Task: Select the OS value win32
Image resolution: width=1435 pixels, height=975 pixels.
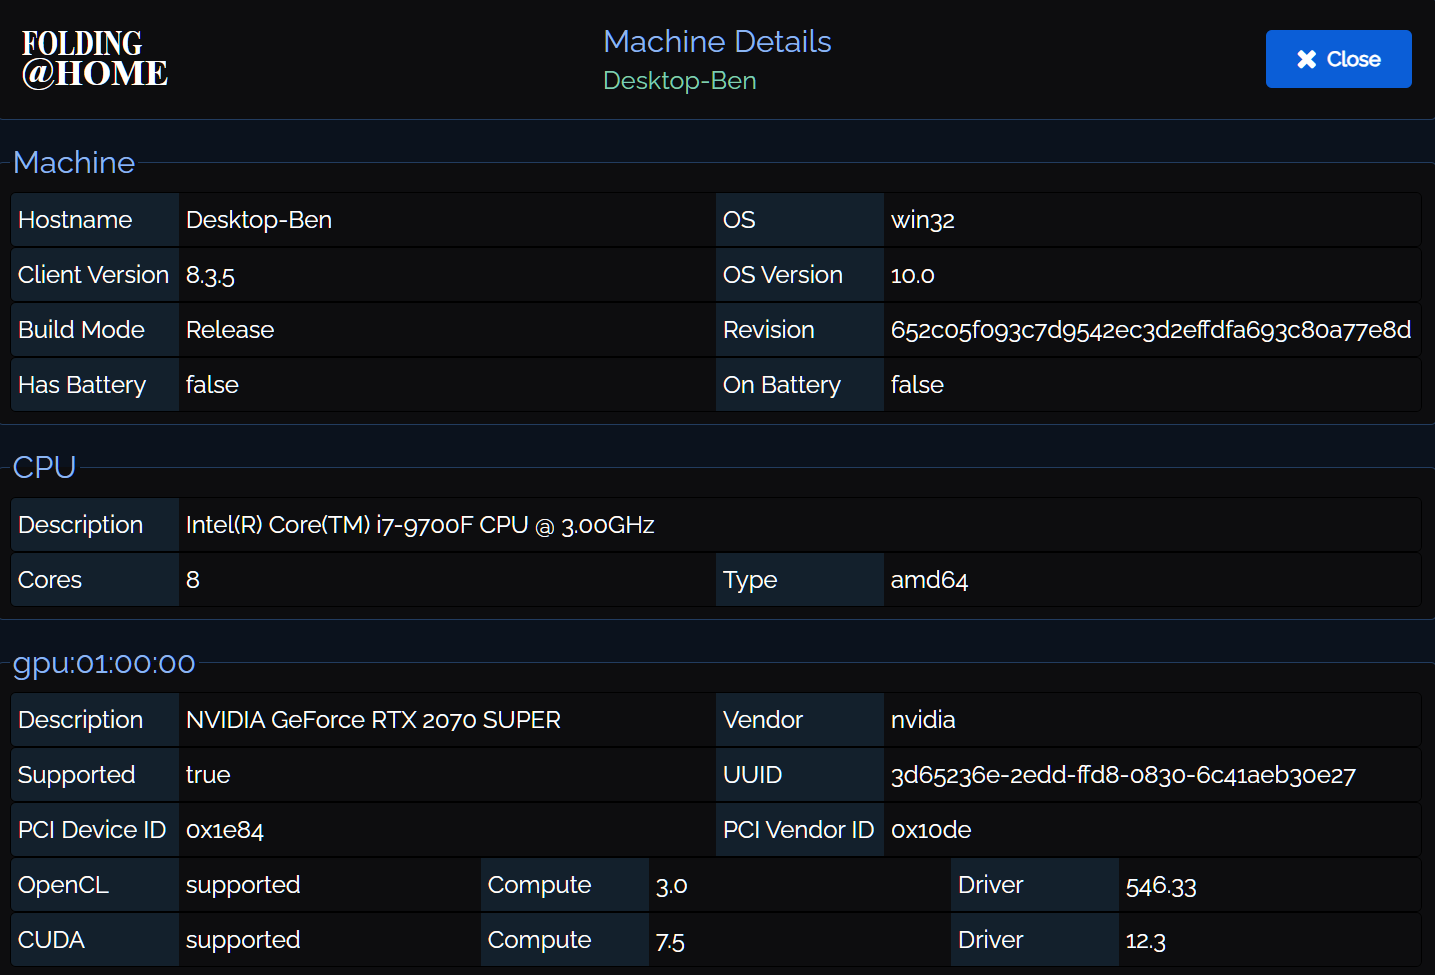Action: tap(923, 220)
